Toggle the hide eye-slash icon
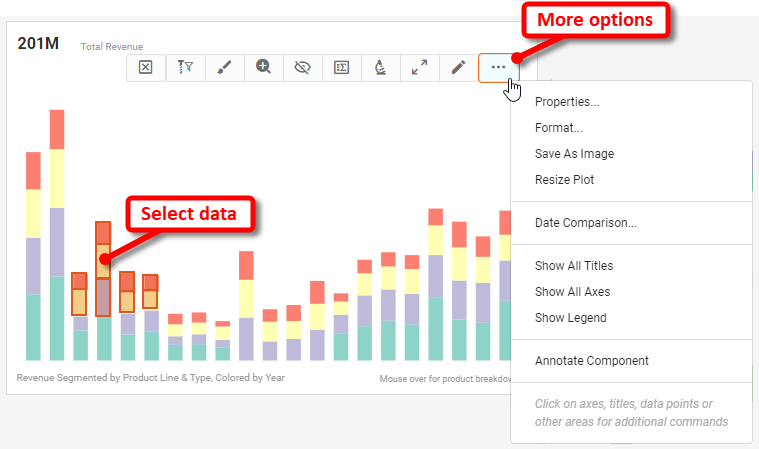 tap(302, 67)
